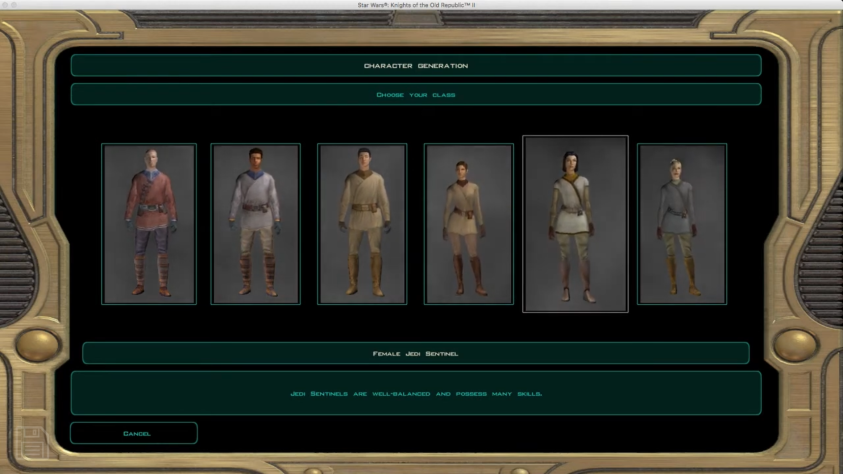Click the Jedi Sentinels description text
The width and height of the screenshot is (843, 474).
tap(416, 393)
